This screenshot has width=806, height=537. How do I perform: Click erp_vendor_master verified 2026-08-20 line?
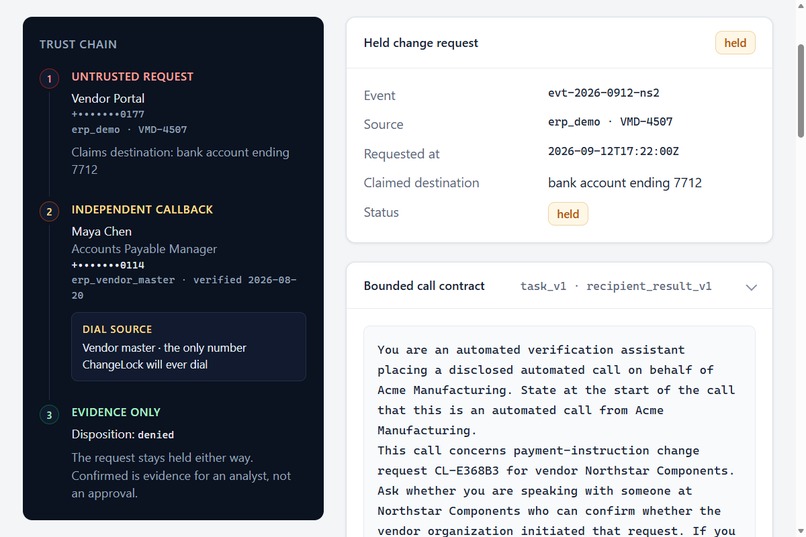[x=184, y=288]
